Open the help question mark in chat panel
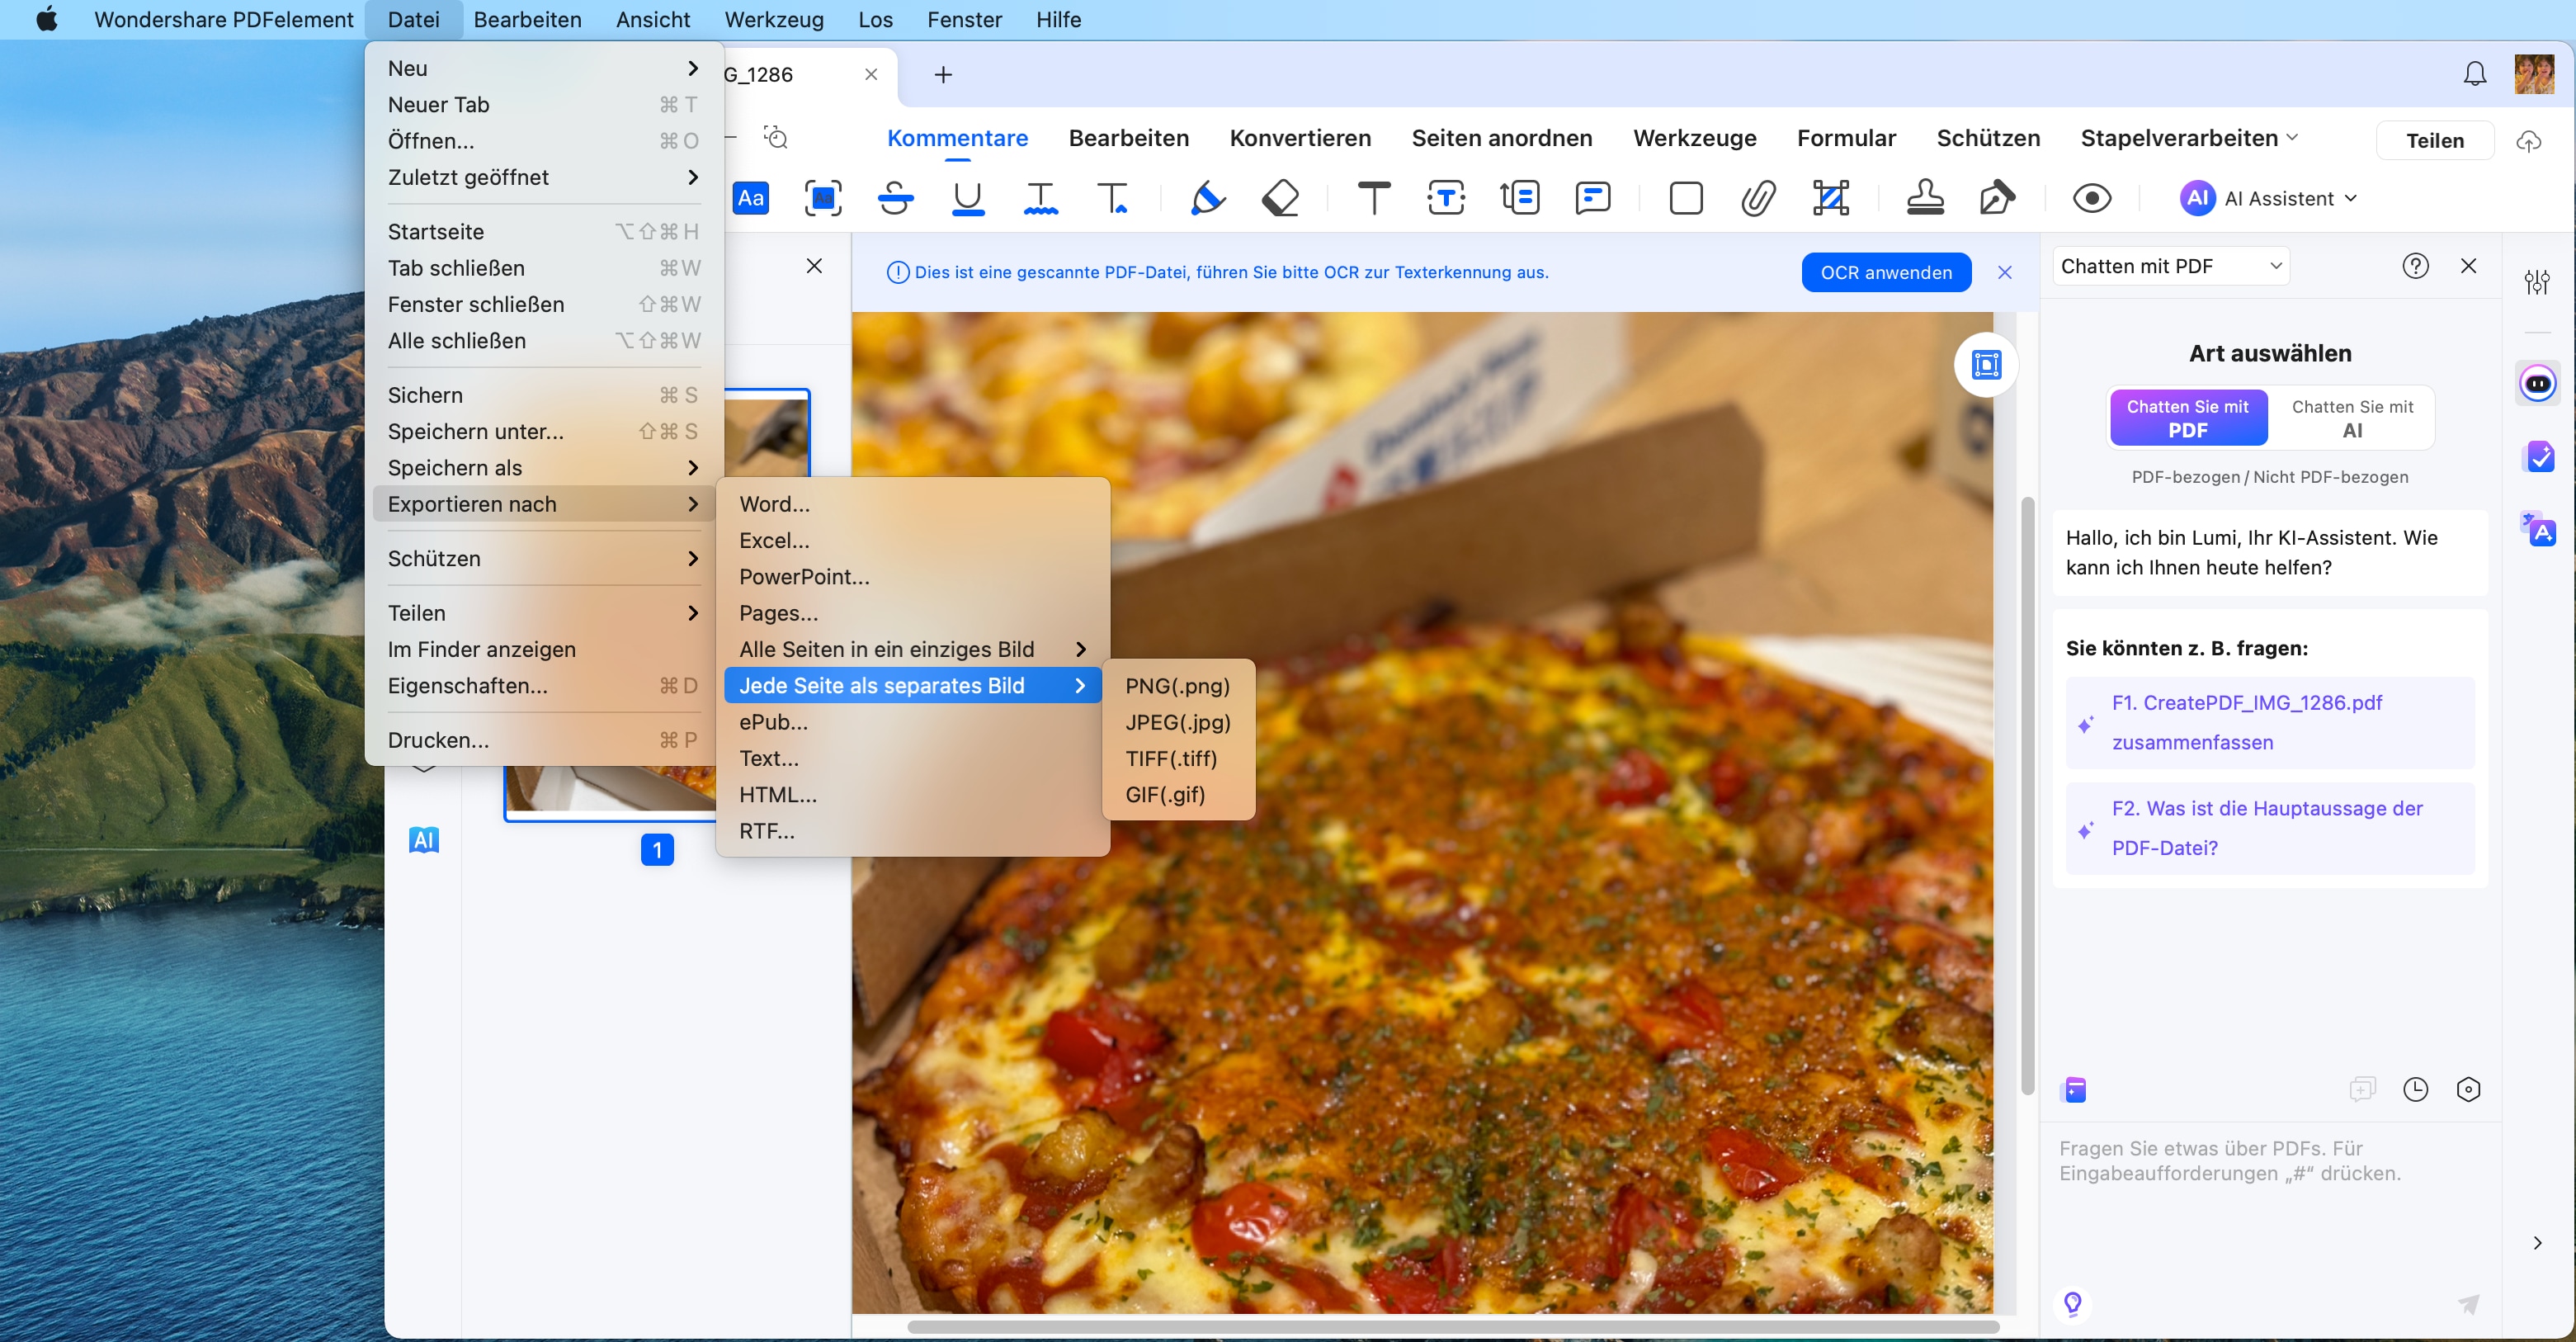 [x=2415, y=266]
